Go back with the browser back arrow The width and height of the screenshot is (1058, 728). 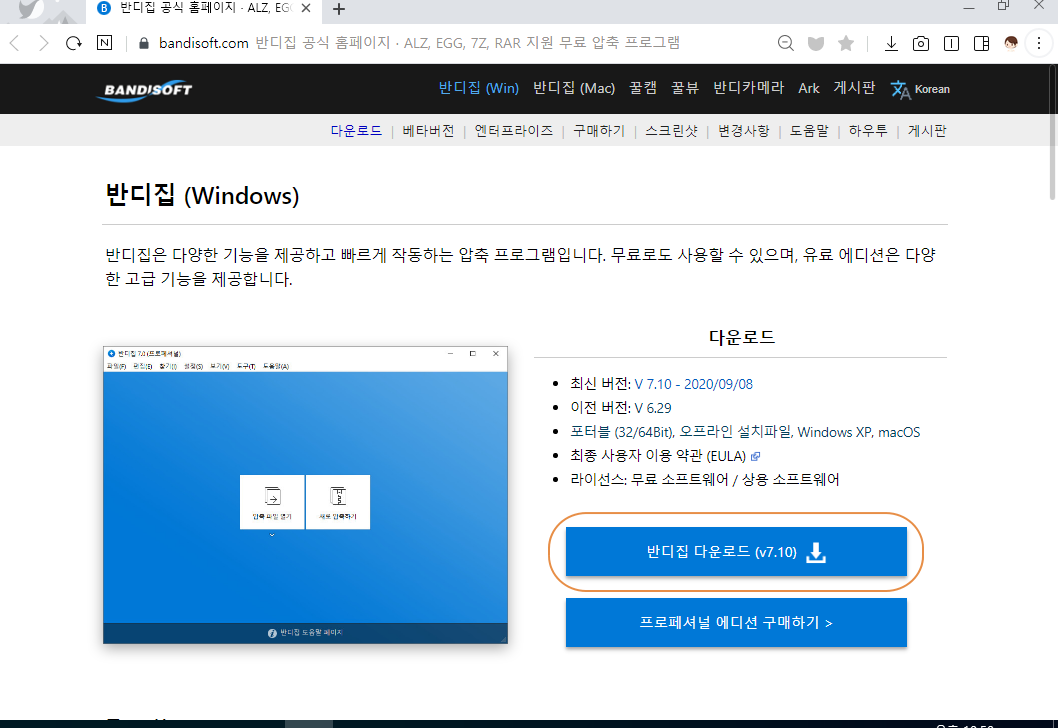click(15, 44)
